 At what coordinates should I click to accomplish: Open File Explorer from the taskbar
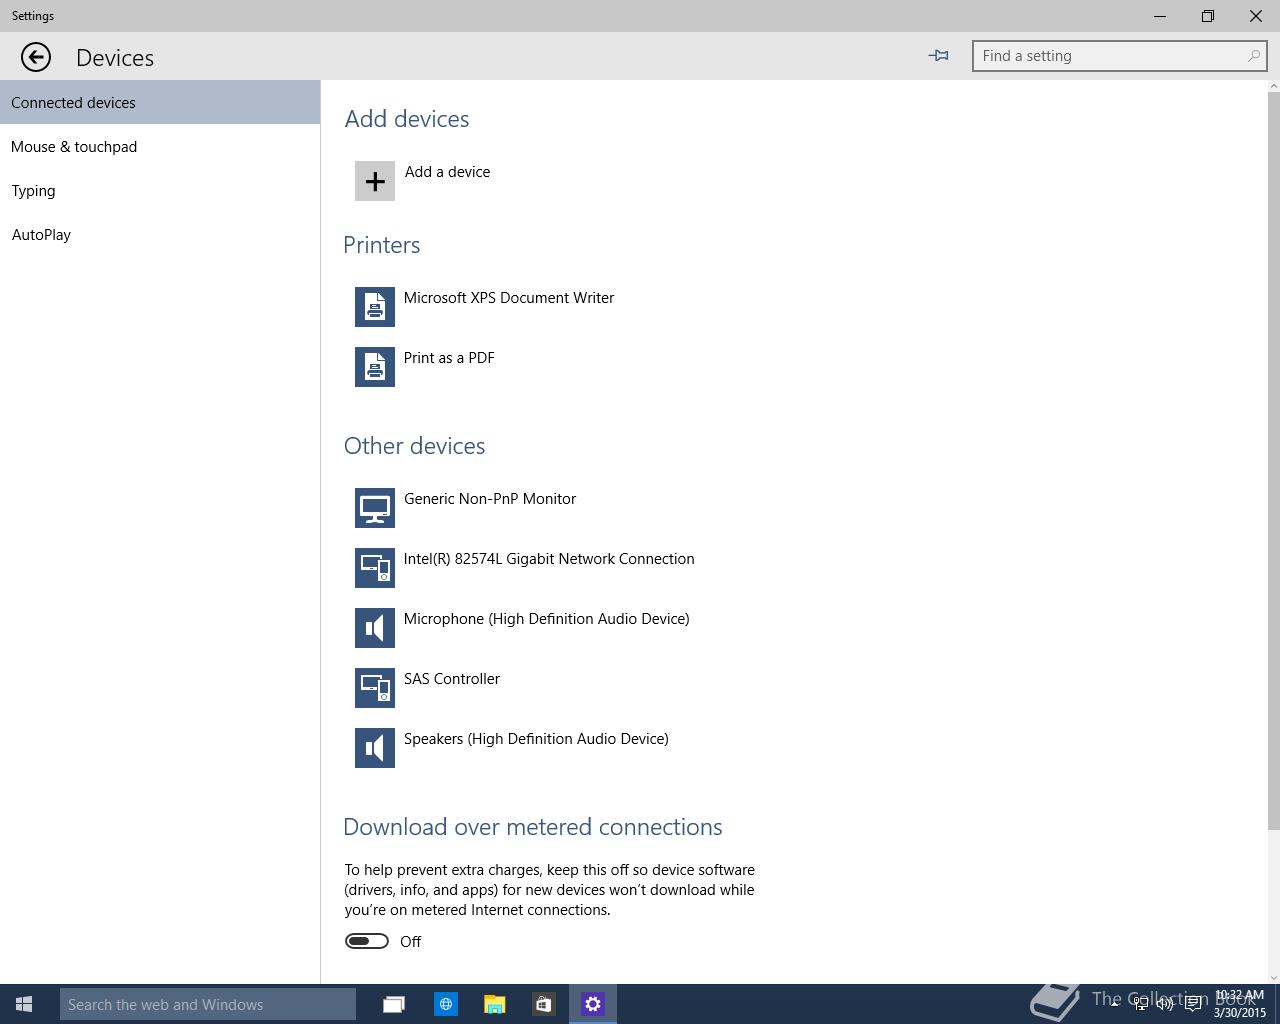click(x=495, y=1004)
